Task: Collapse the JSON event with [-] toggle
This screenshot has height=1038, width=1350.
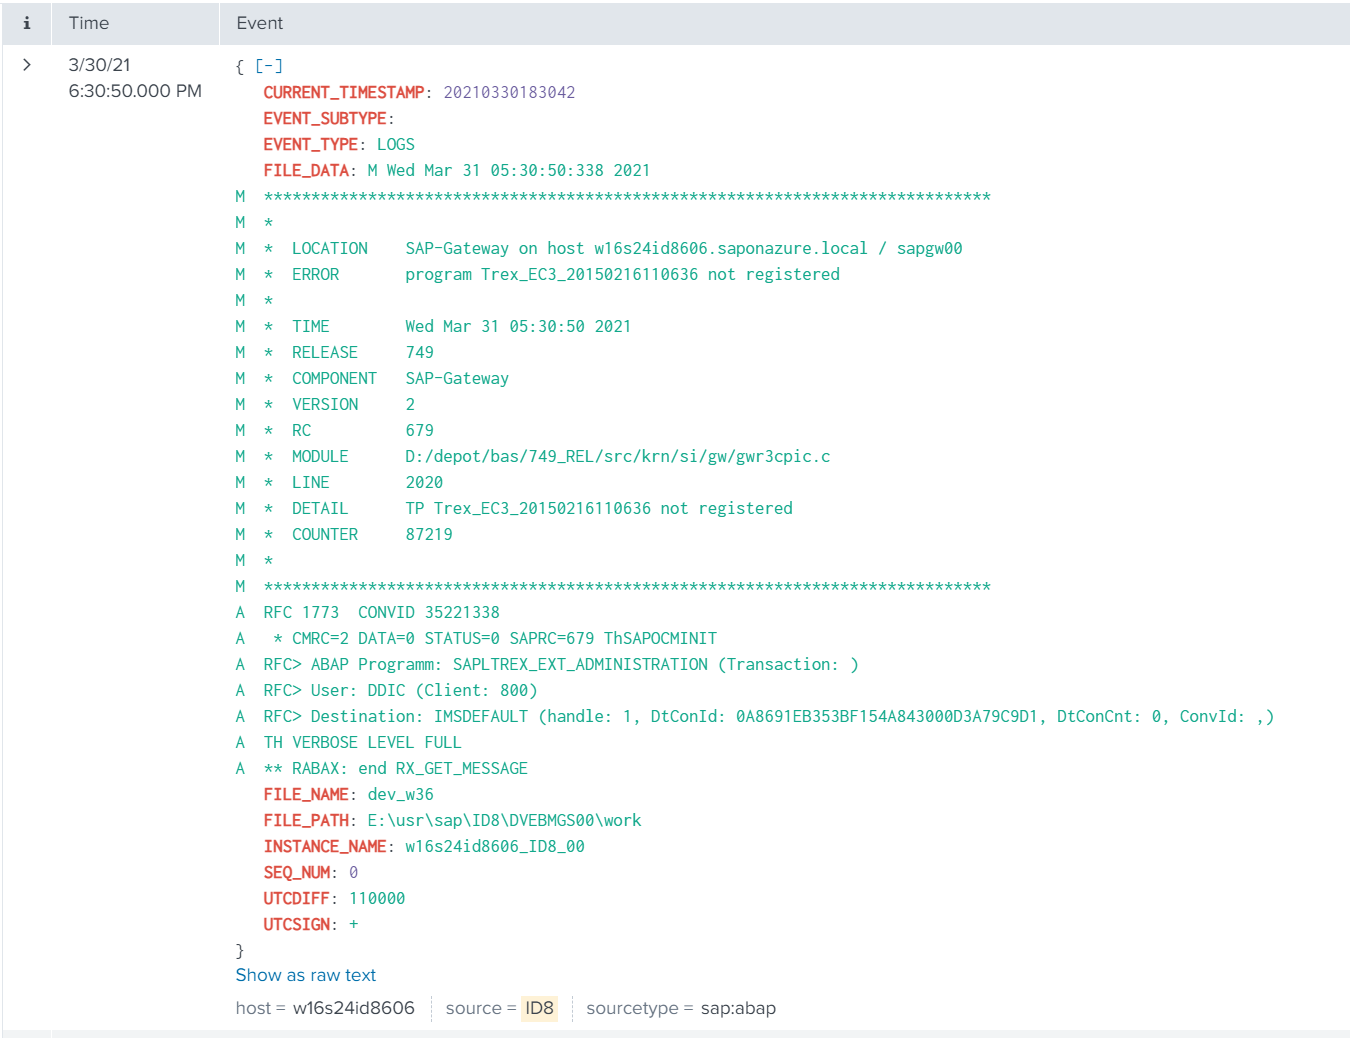Action: pos(269,66)
